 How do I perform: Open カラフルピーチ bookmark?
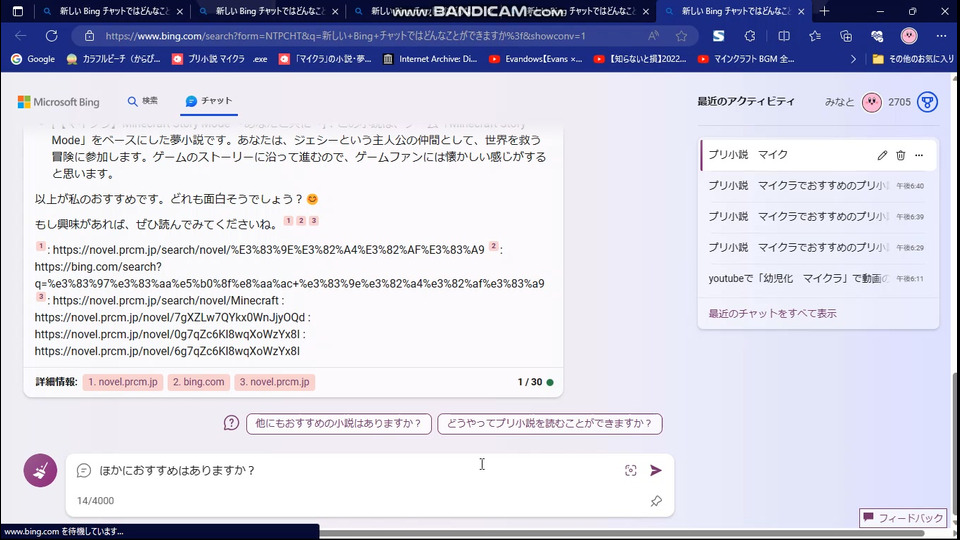[114, 59]
